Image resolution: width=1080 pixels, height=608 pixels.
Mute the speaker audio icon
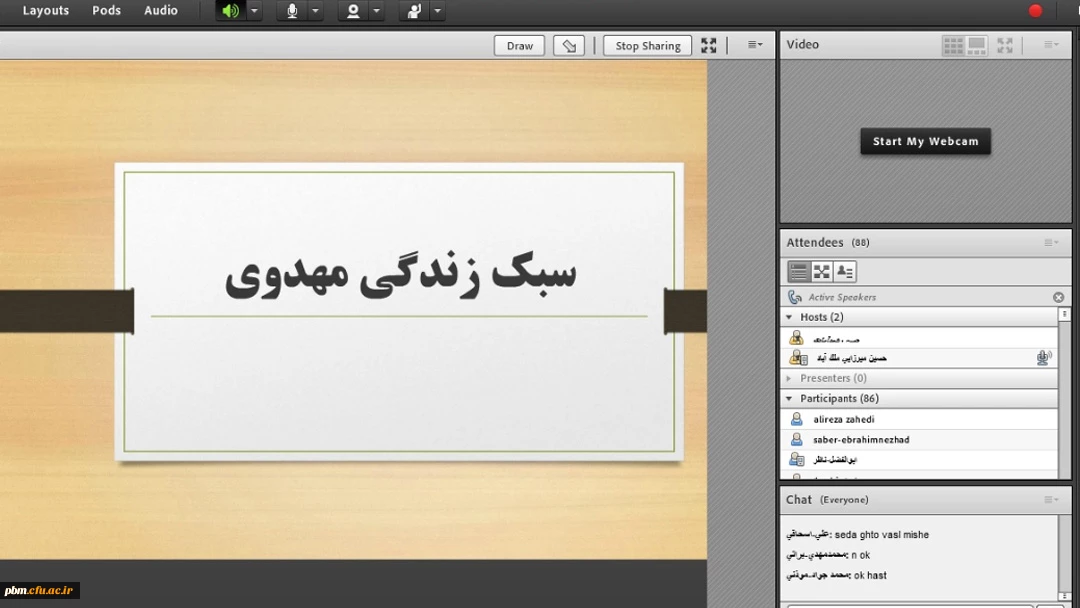point(231,11)
